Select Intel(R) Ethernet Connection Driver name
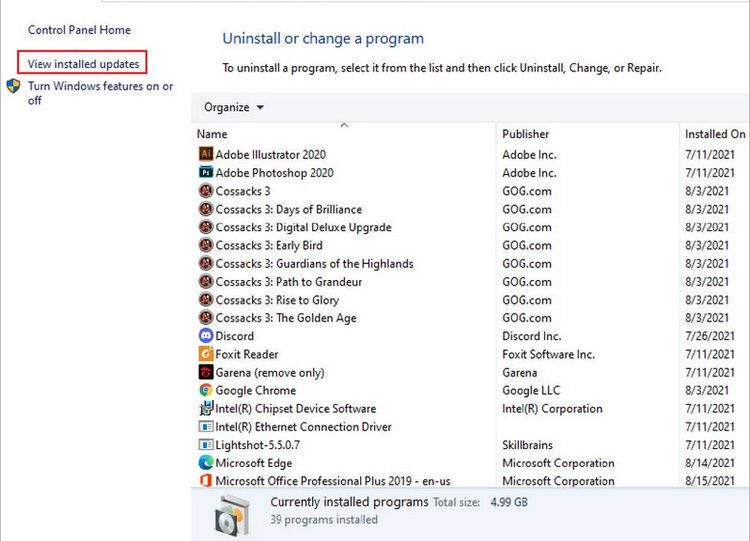 tap(303, 427)
